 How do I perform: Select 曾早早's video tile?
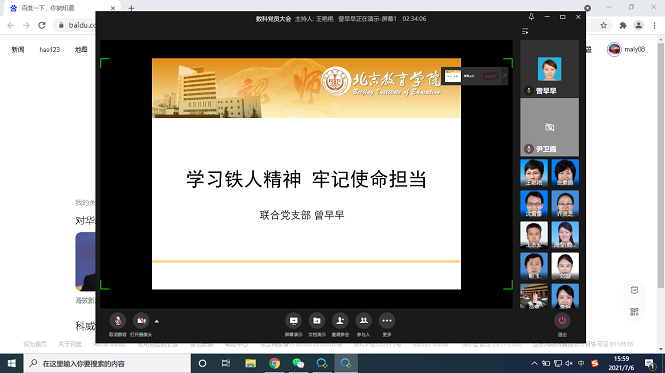click(549, 68)
